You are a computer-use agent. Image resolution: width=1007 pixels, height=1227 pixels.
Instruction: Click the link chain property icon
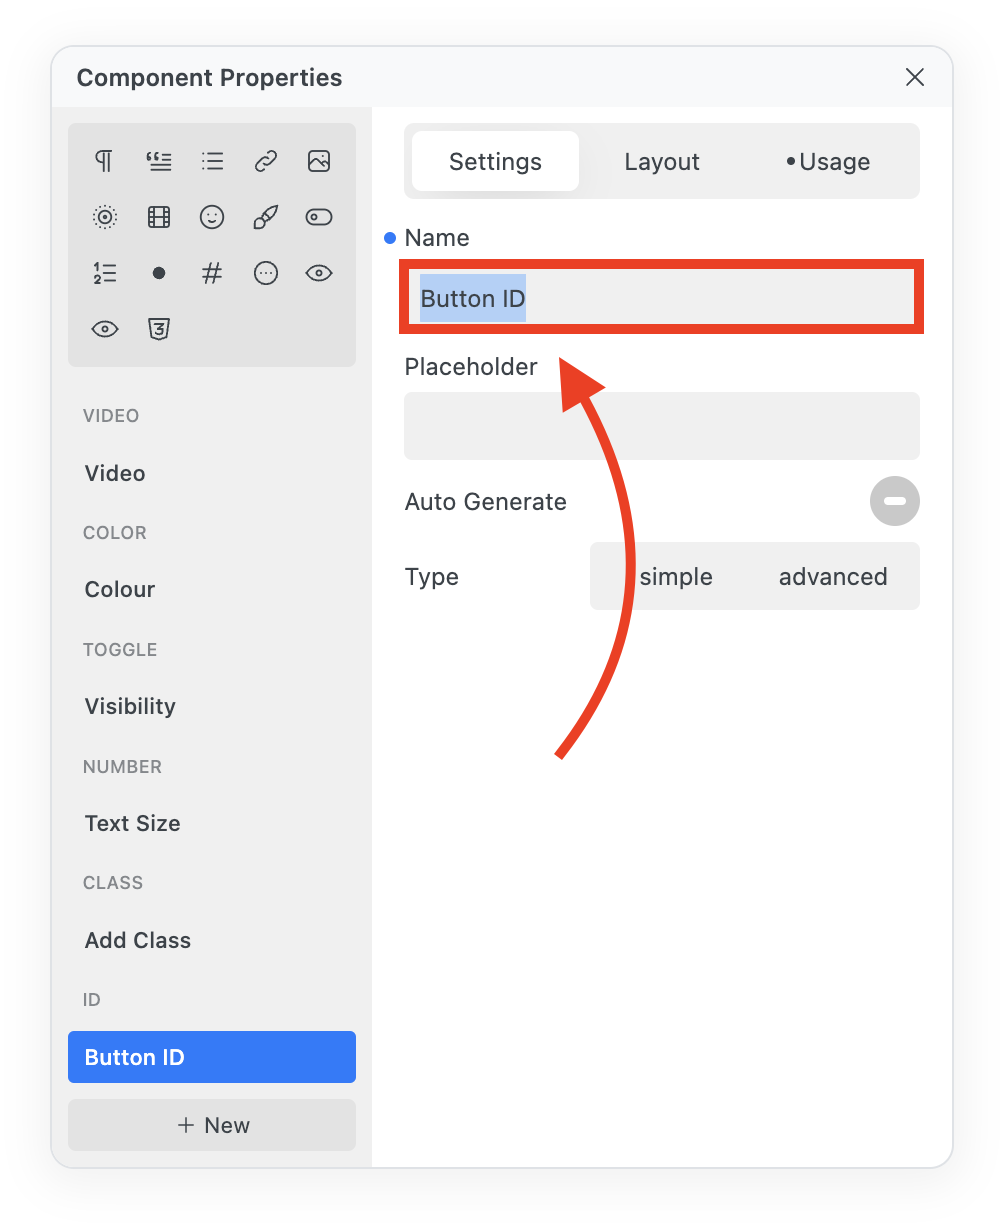265,161
